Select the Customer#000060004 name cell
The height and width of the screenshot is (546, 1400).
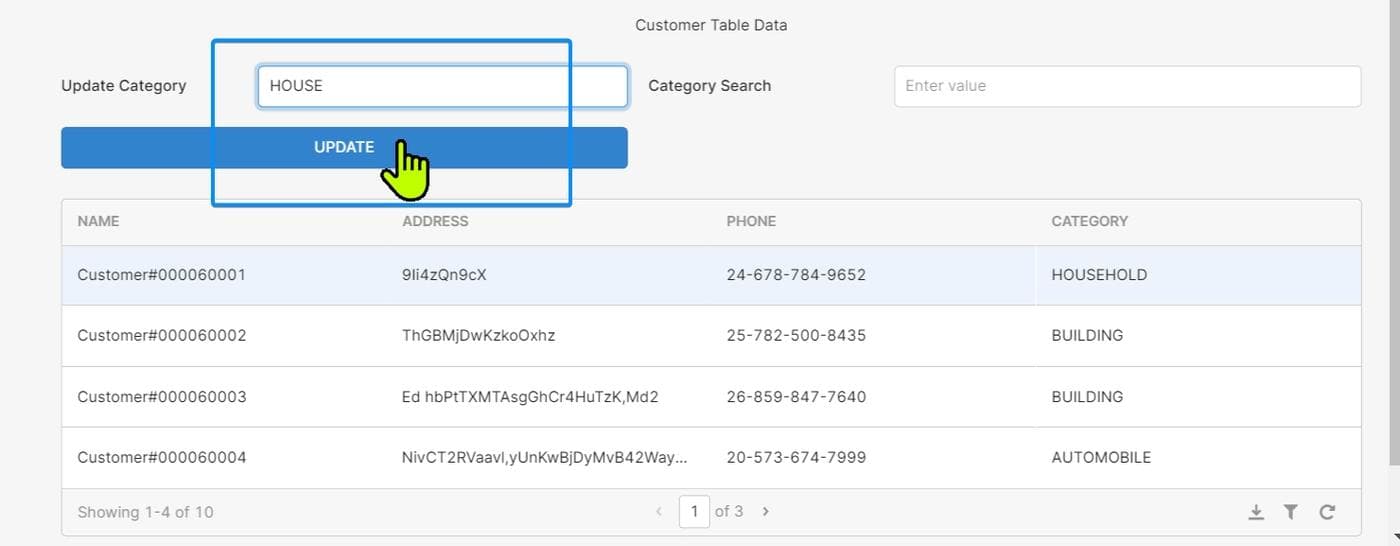click(161, 458)
